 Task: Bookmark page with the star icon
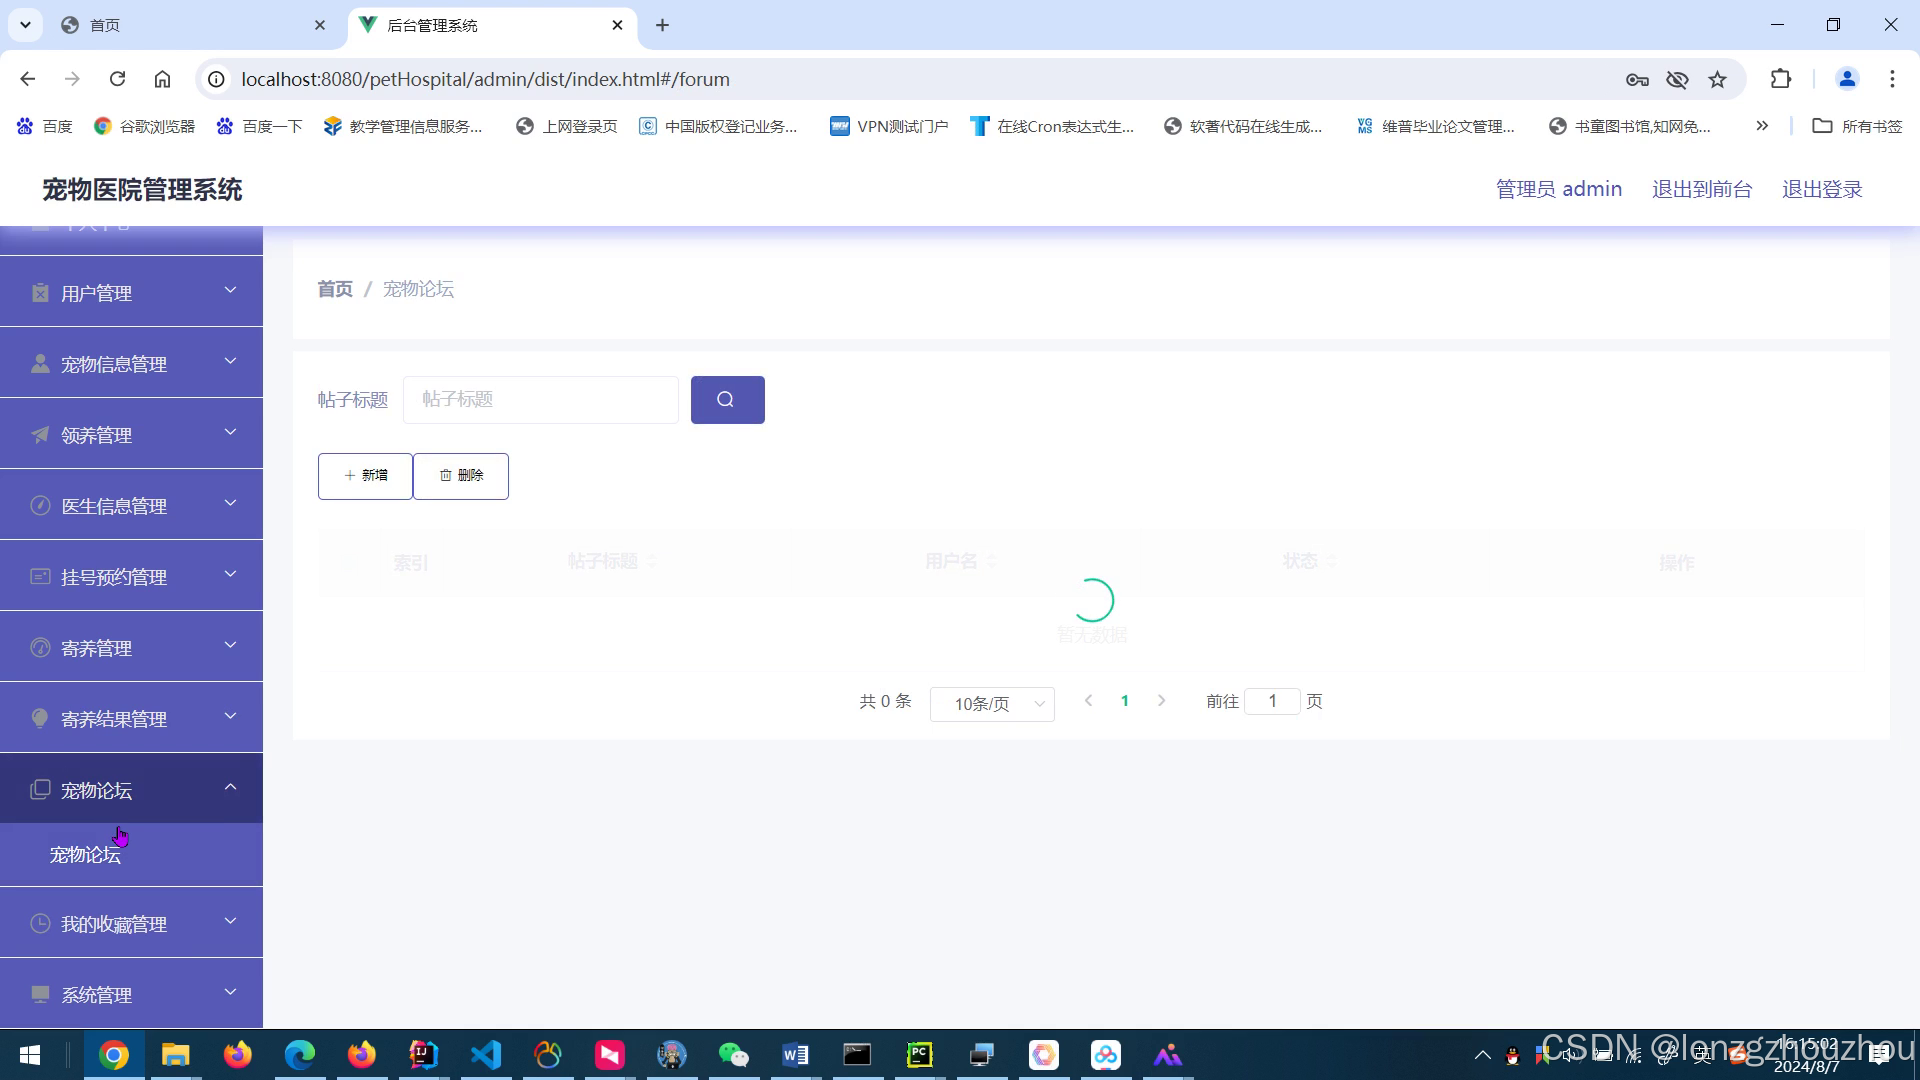click(1717, 79)
